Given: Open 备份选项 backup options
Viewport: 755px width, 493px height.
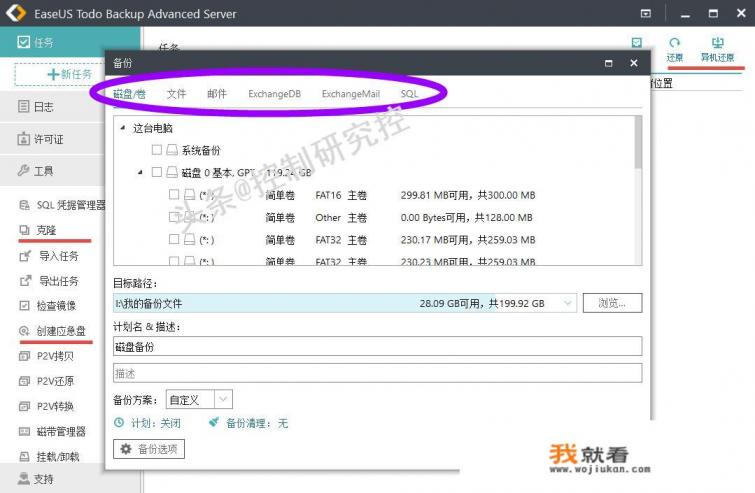Looking at the screenshot, I should point(149,449).
